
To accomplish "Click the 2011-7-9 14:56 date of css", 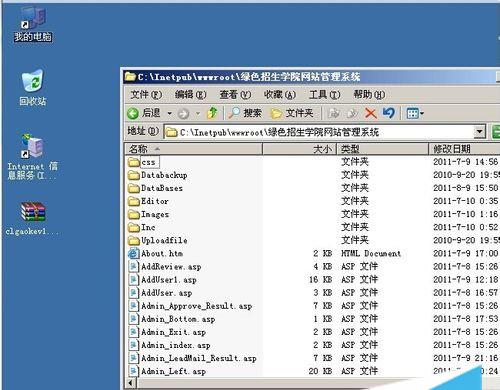I will 465,162.
